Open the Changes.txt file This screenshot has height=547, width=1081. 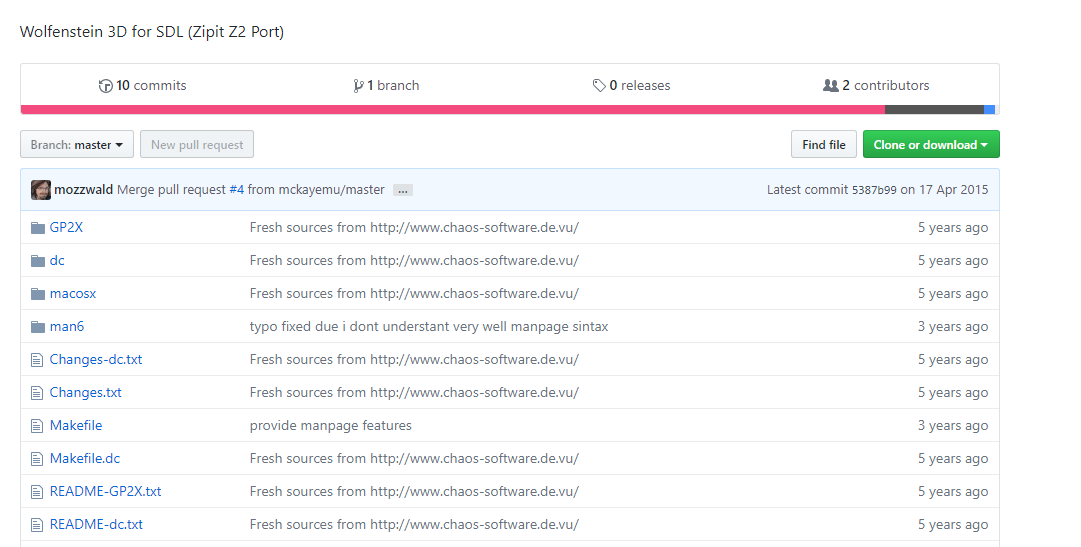85,393
